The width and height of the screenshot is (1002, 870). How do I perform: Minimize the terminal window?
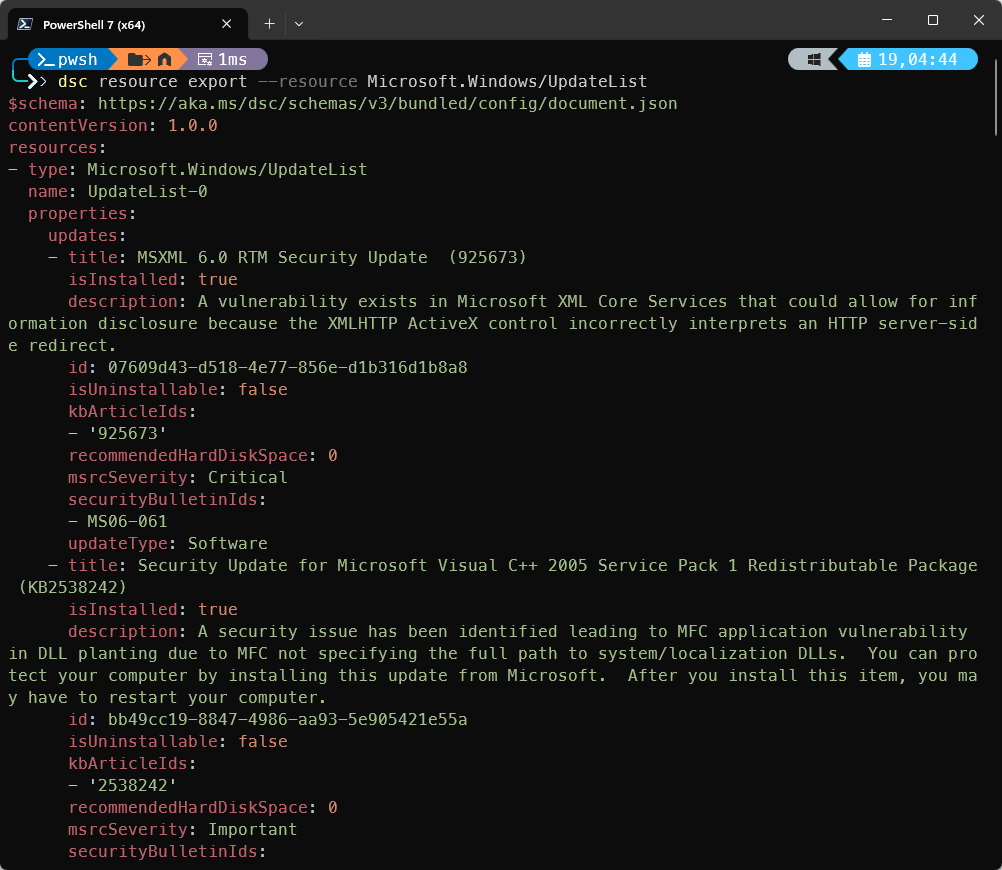click(x=887, y=20)
